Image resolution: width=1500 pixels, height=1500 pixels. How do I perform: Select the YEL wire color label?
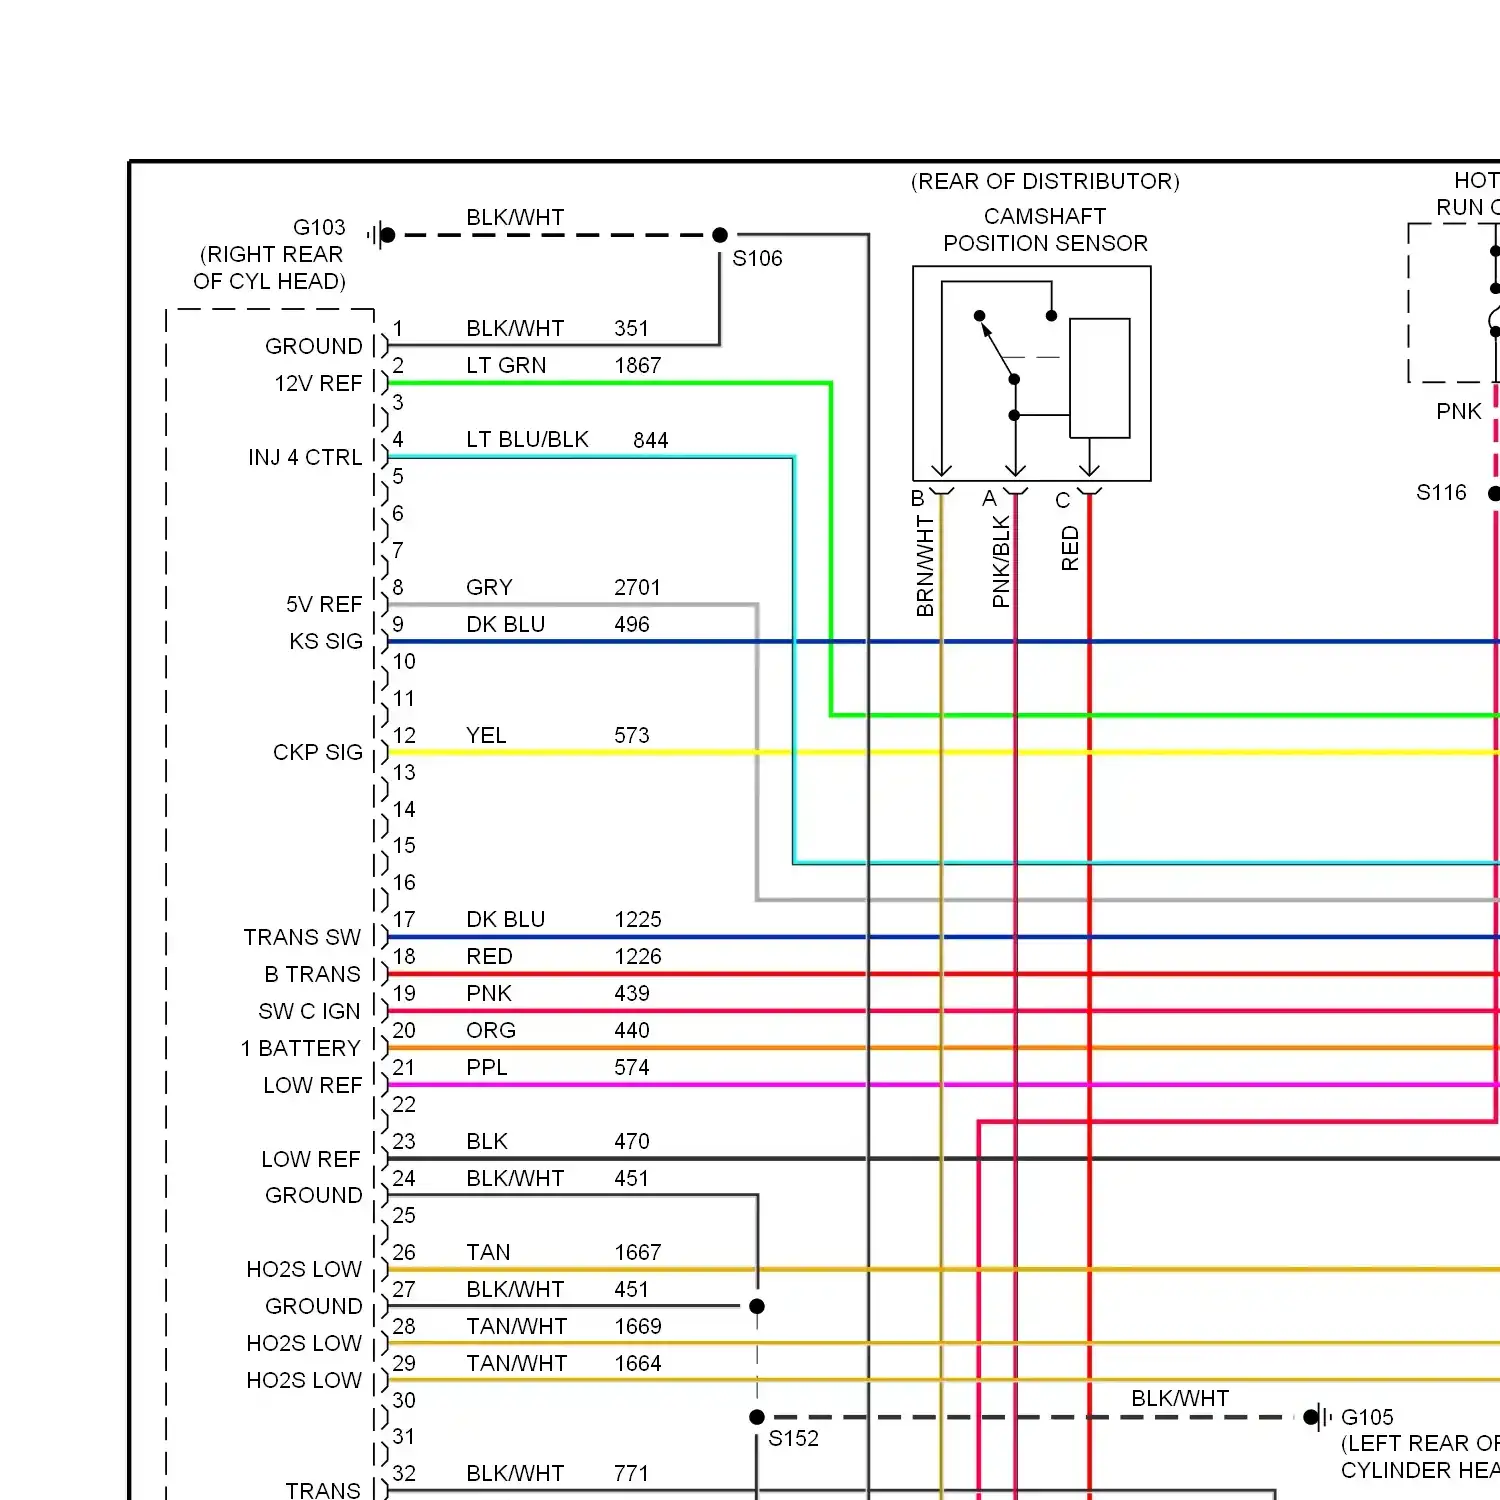coord(486,735)
